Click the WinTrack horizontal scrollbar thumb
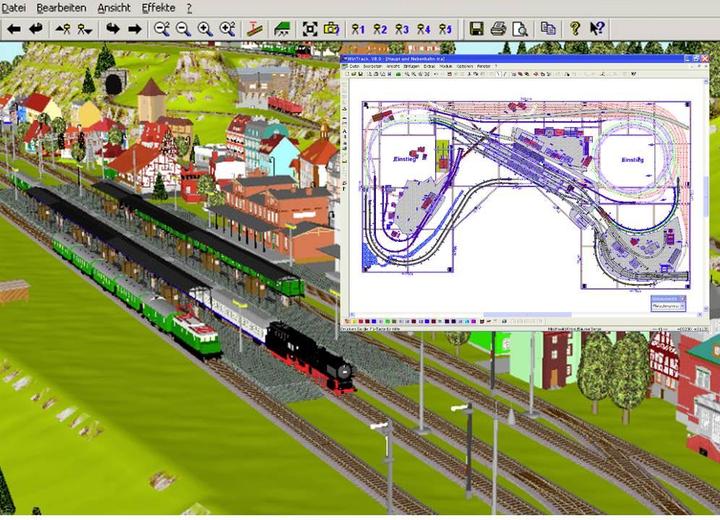720x520 pixels. pos(528,315)
